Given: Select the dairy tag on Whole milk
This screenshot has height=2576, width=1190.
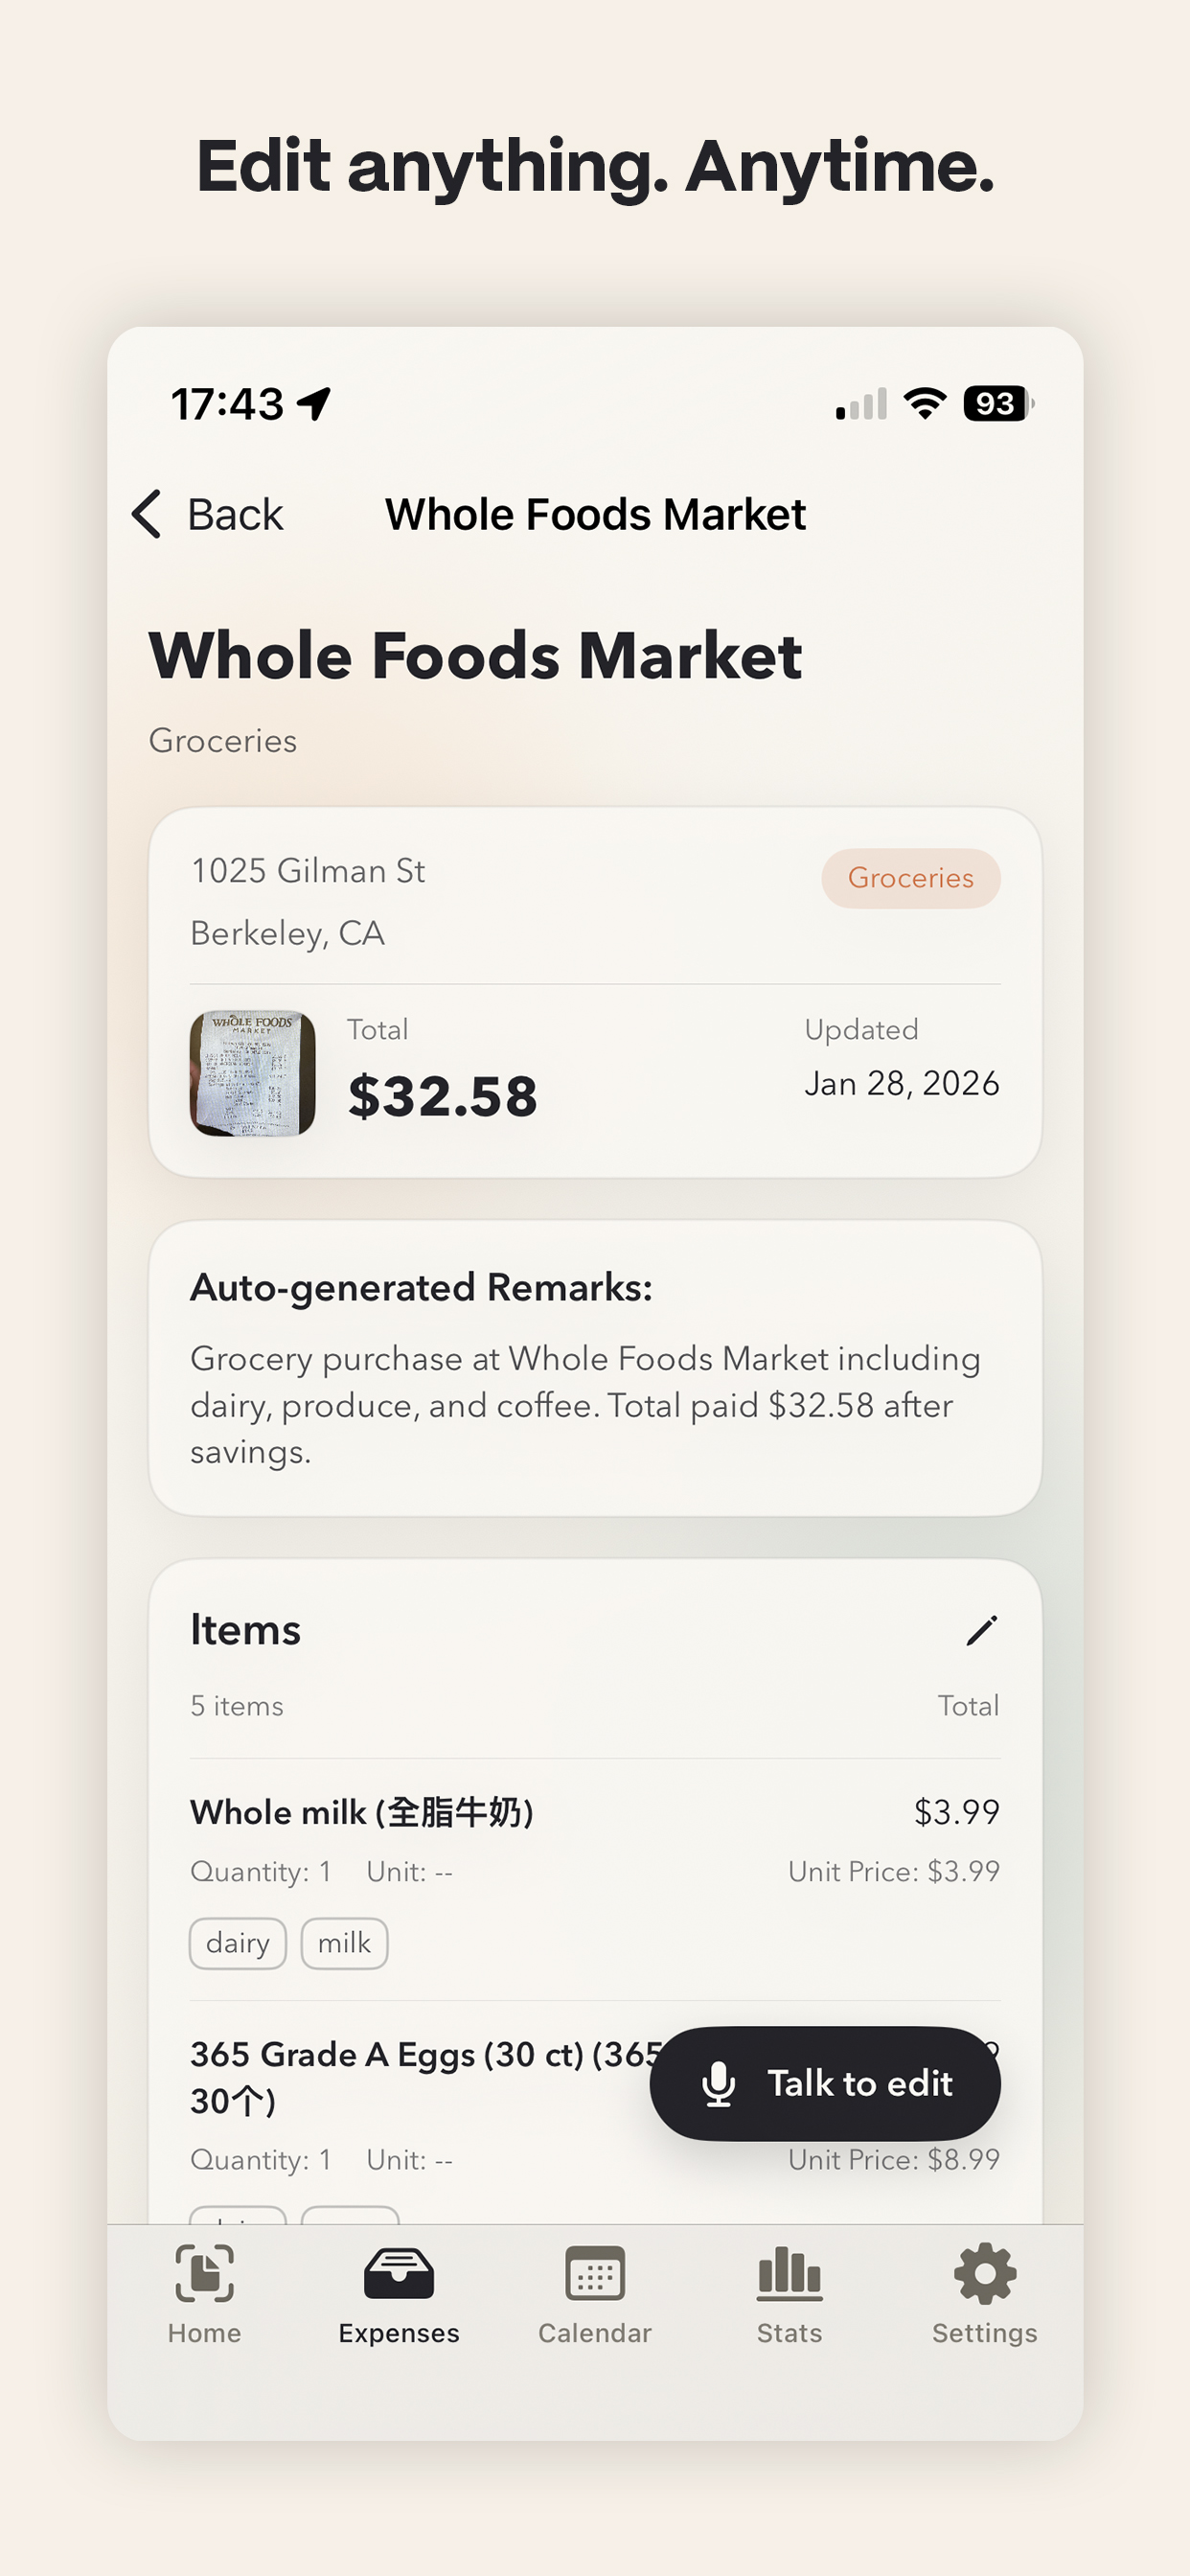Looking at the screenshot, I should click(x=238, y=1943).
